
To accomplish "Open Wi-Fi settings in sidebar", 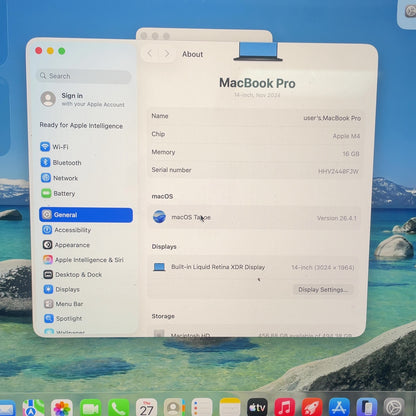I will [54, 147].
